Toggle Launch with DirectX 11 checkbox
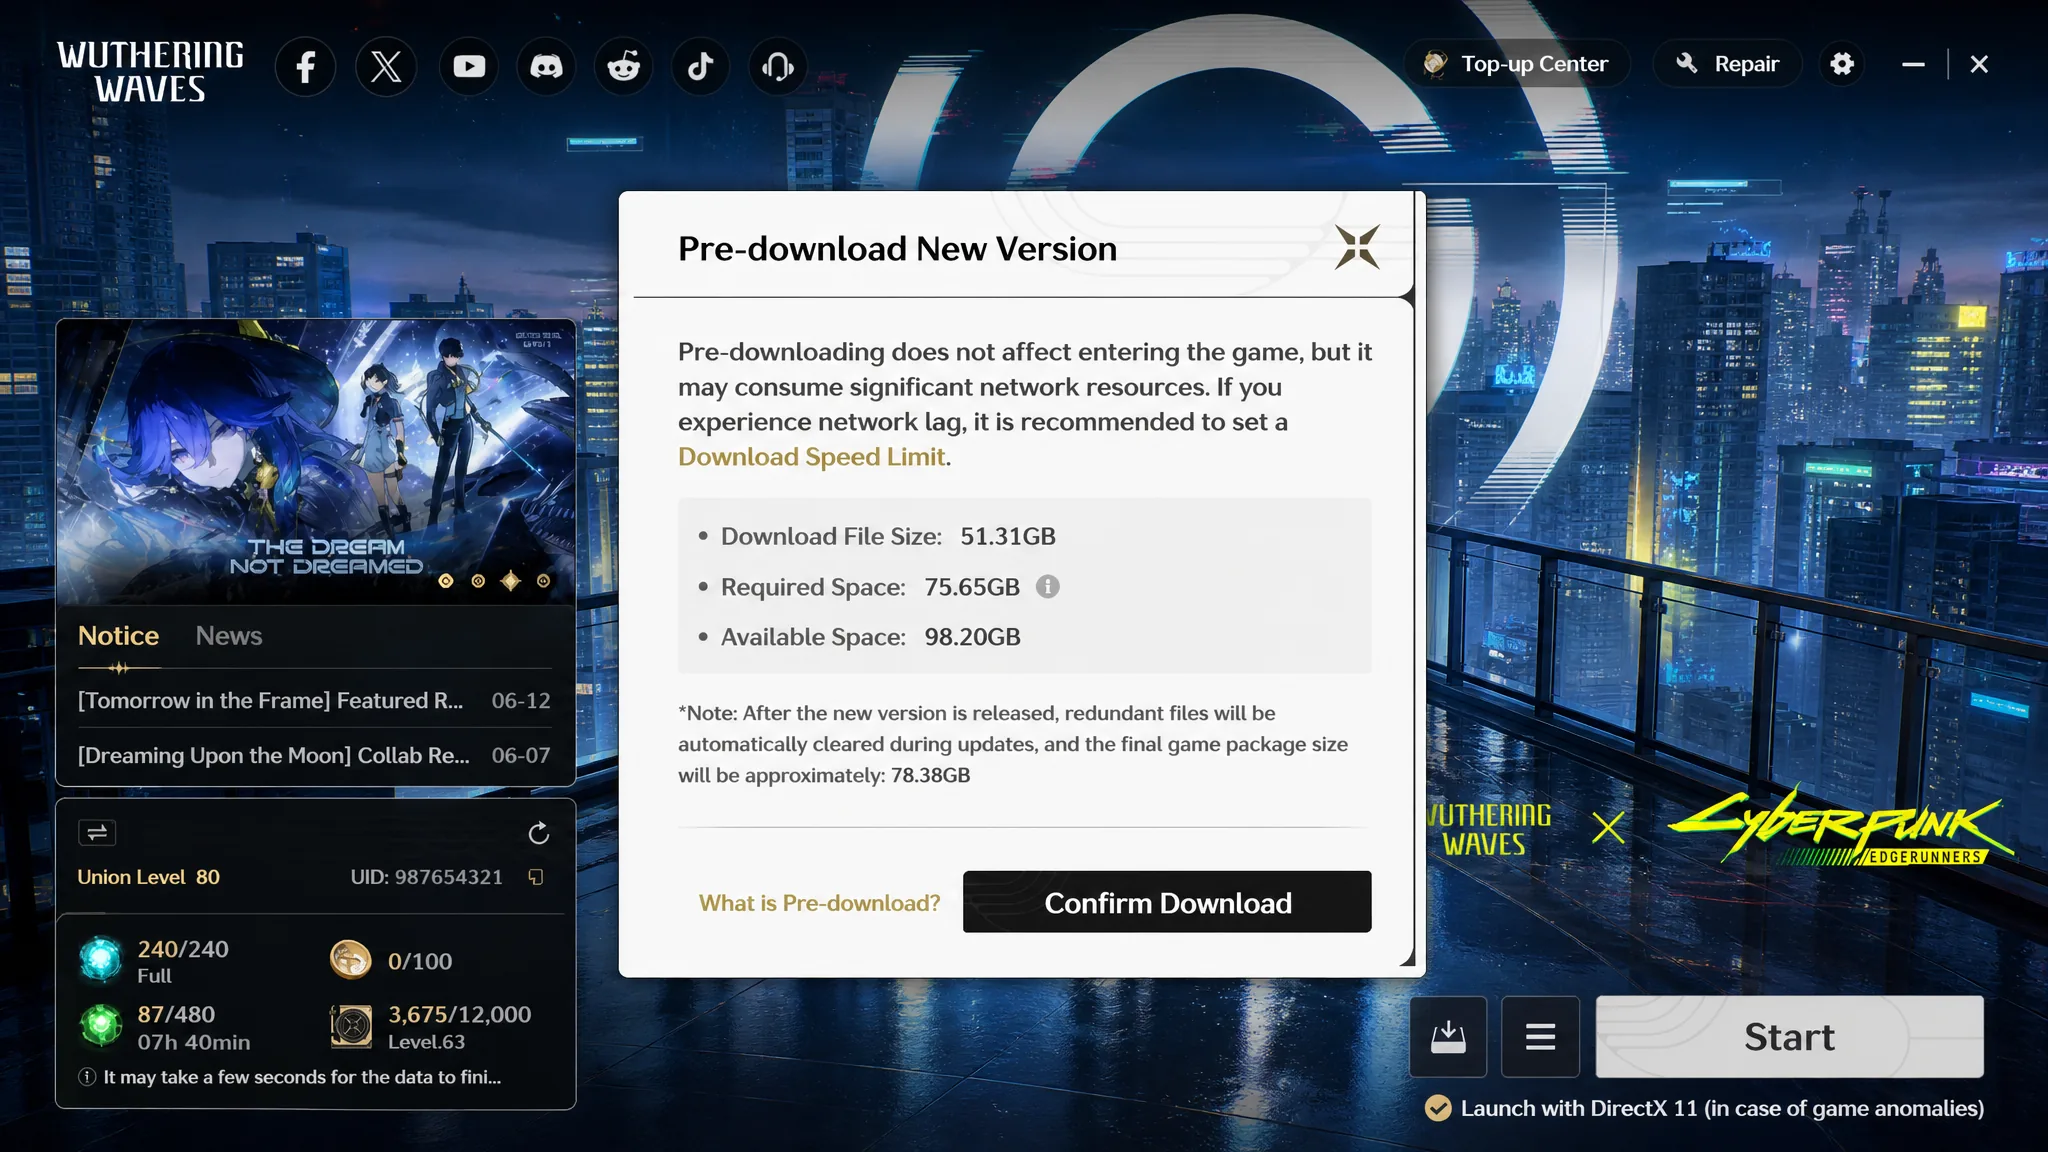This screenshot has width=2048, height=1152. (1438, 1108)
